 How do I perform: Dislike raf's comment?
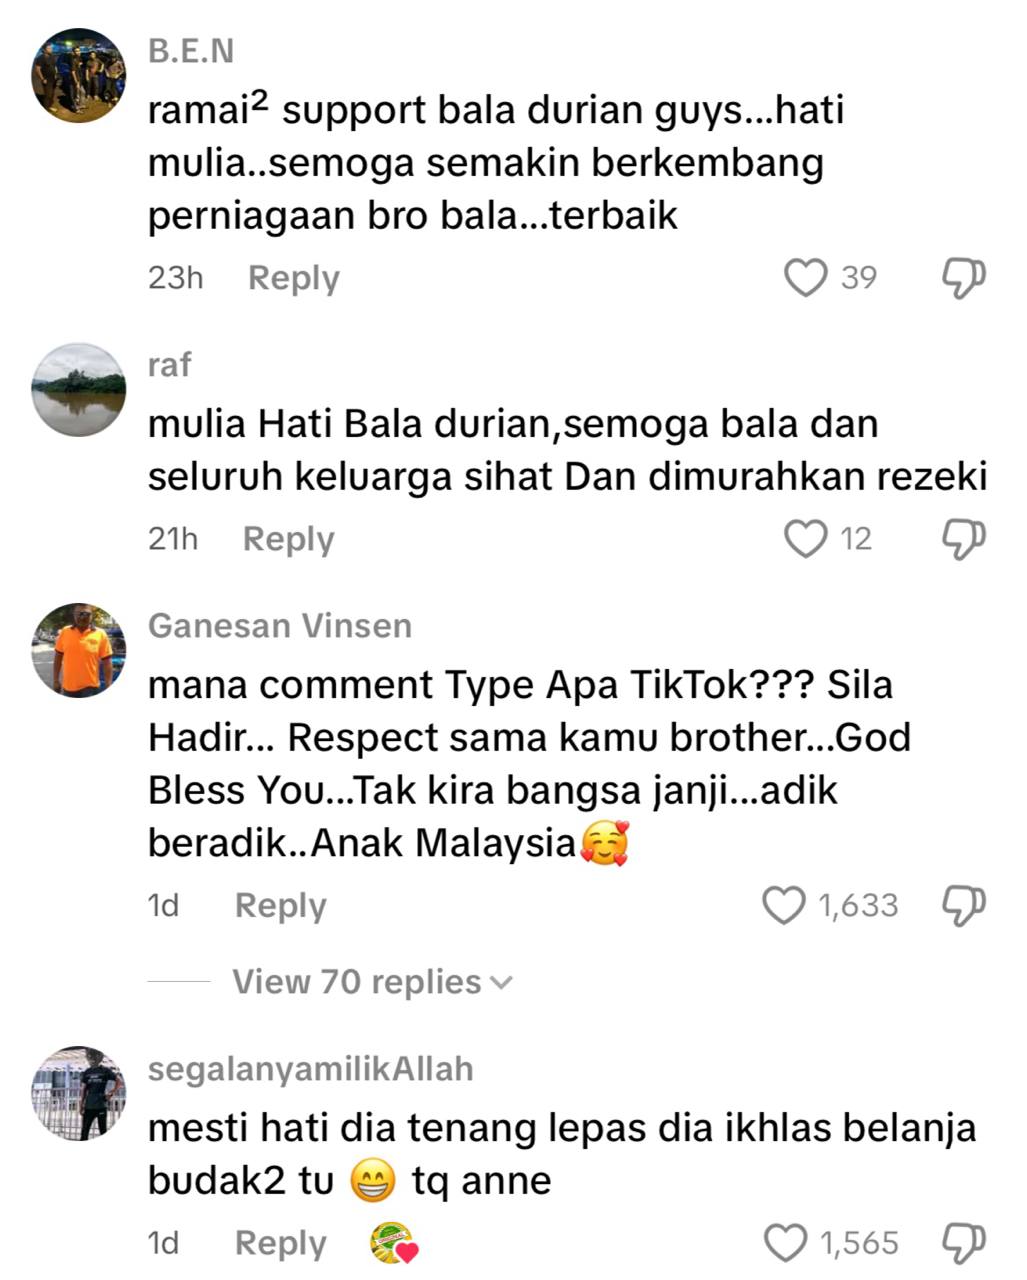pos(964,539)
